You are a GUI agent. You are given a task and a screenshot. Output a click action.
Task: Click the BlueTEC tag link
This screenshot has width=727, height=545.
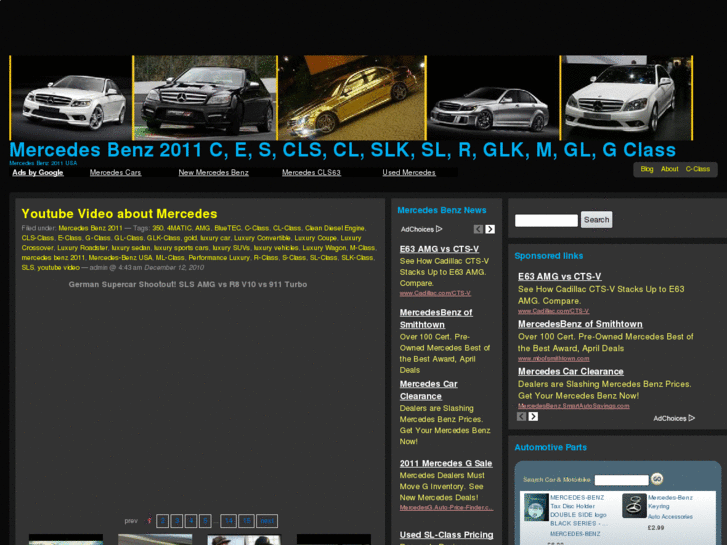click(x=227, y=228)
